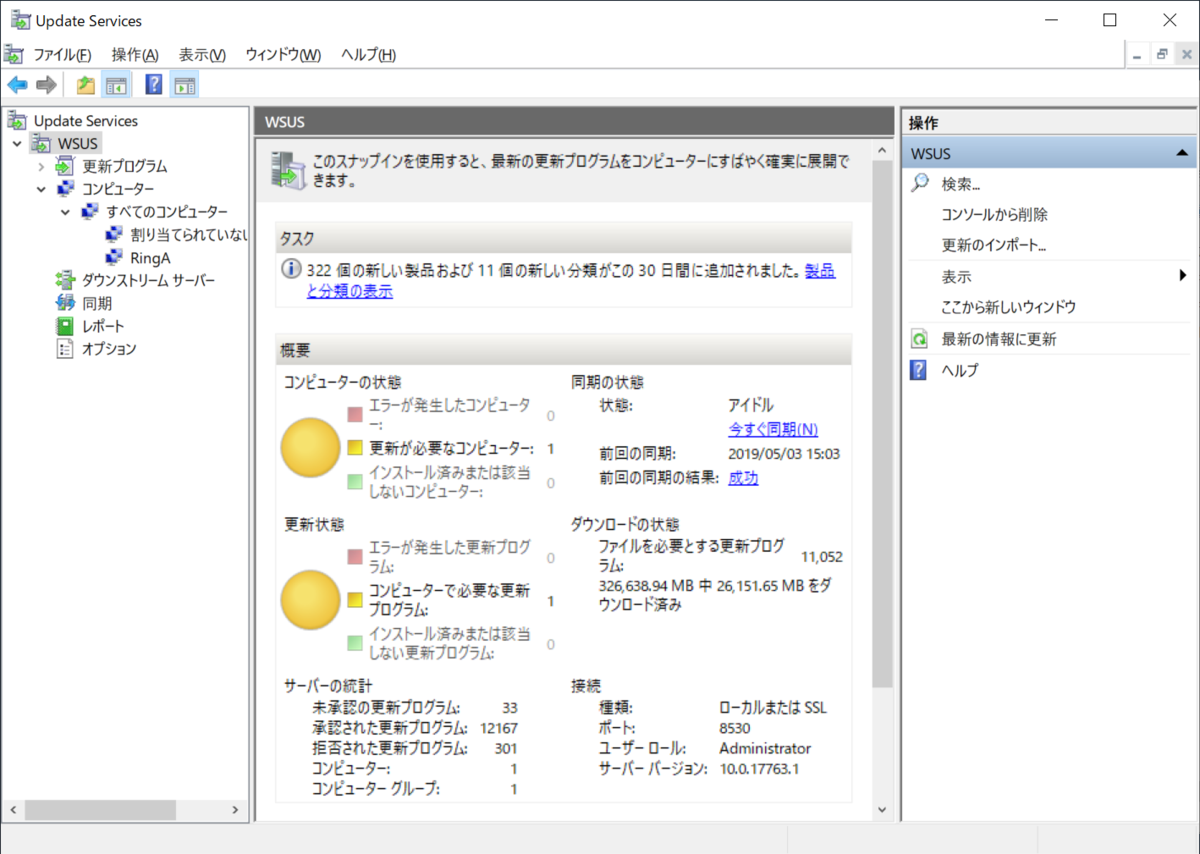1200x854 pixels.
Task: Click the 同期 icon in tree
Action: (x=66, y=303)
